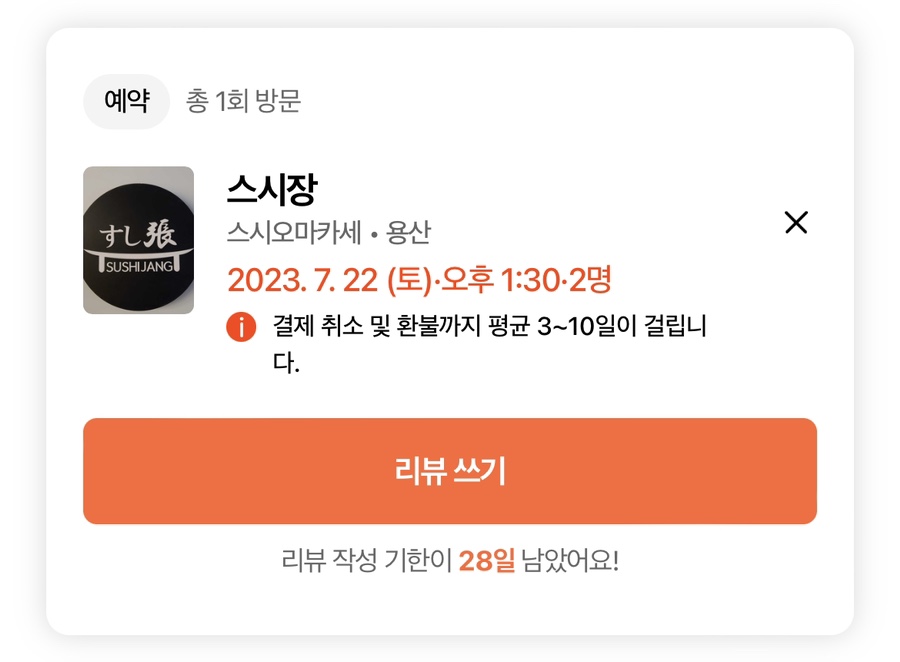Click the SUSHIJANG lettering inside the logo

pos(139,267)
